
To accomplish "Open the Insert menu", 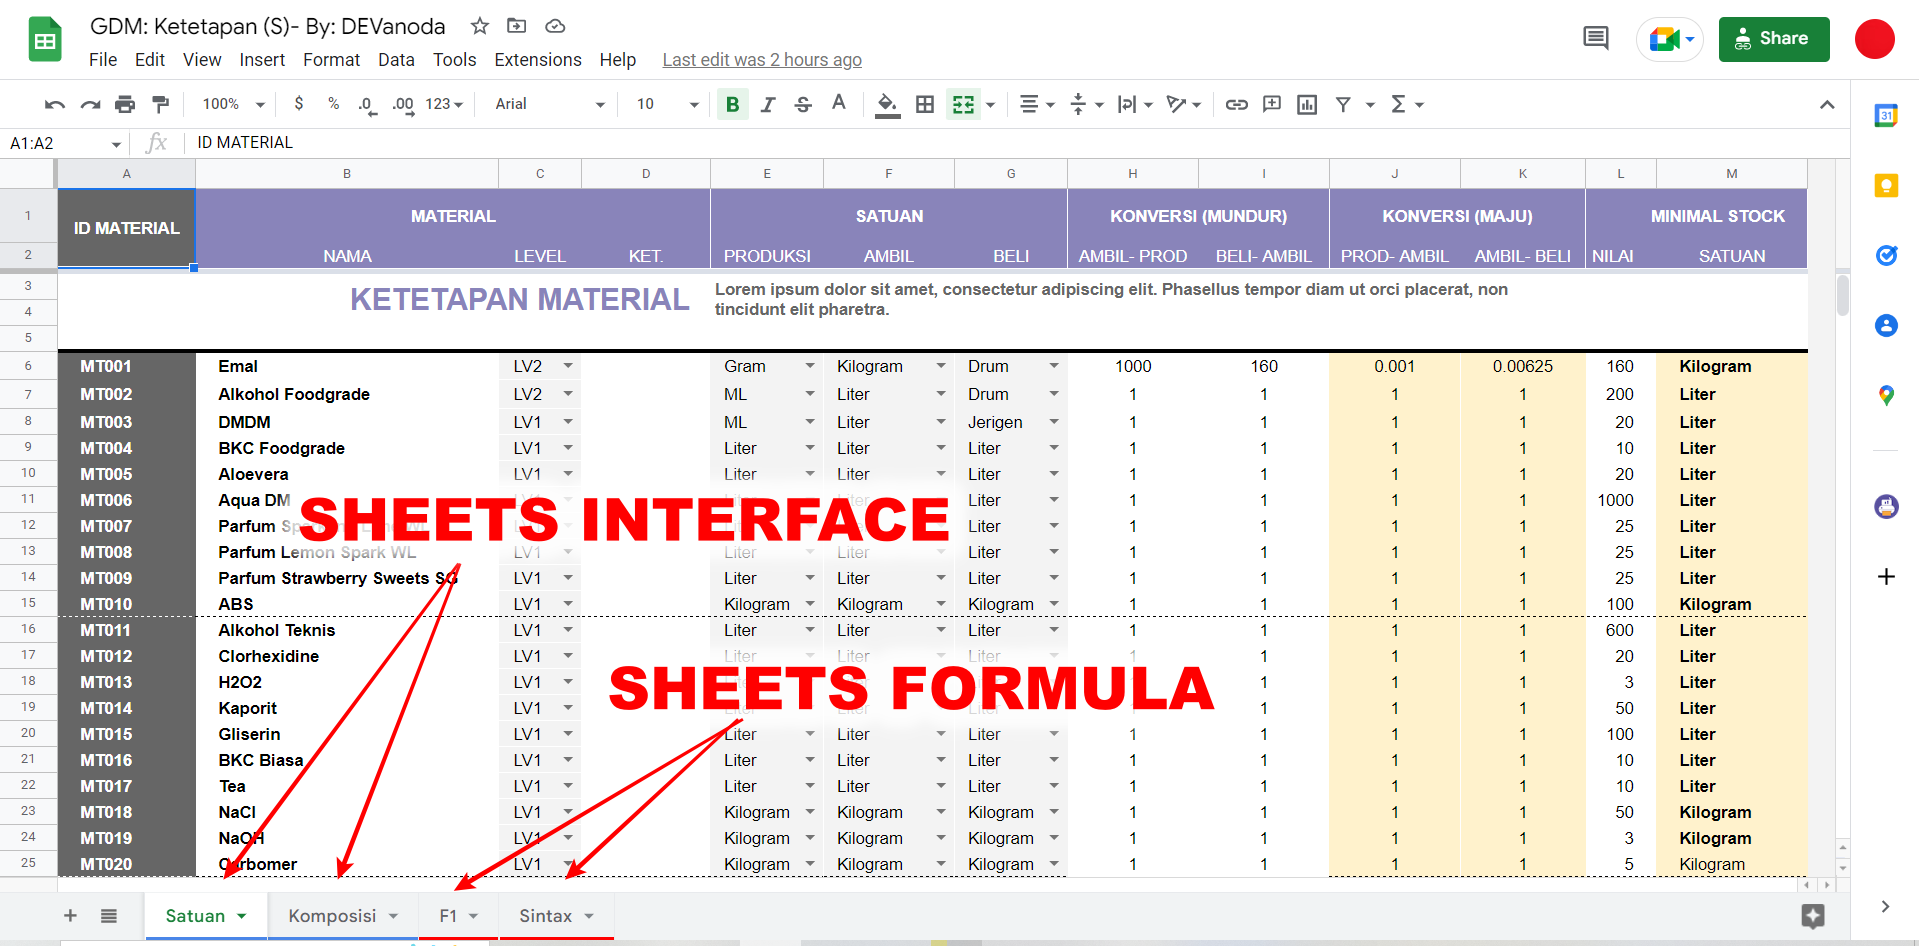I will 262,60.
